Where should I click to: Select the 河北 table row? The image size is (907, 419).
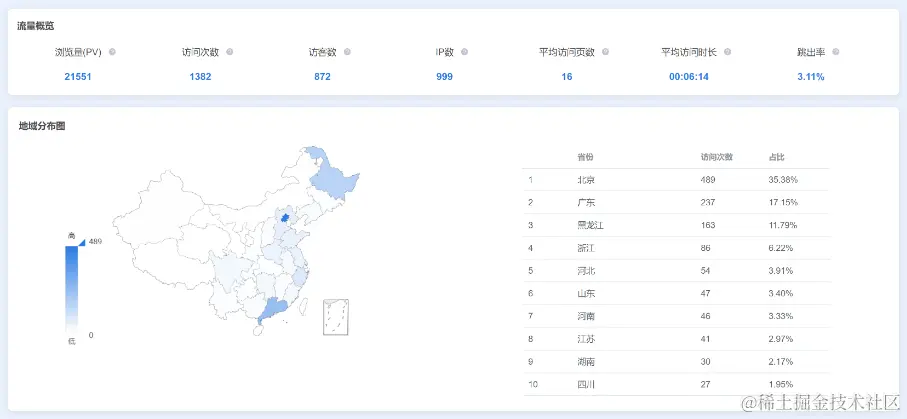click(676, 271)
